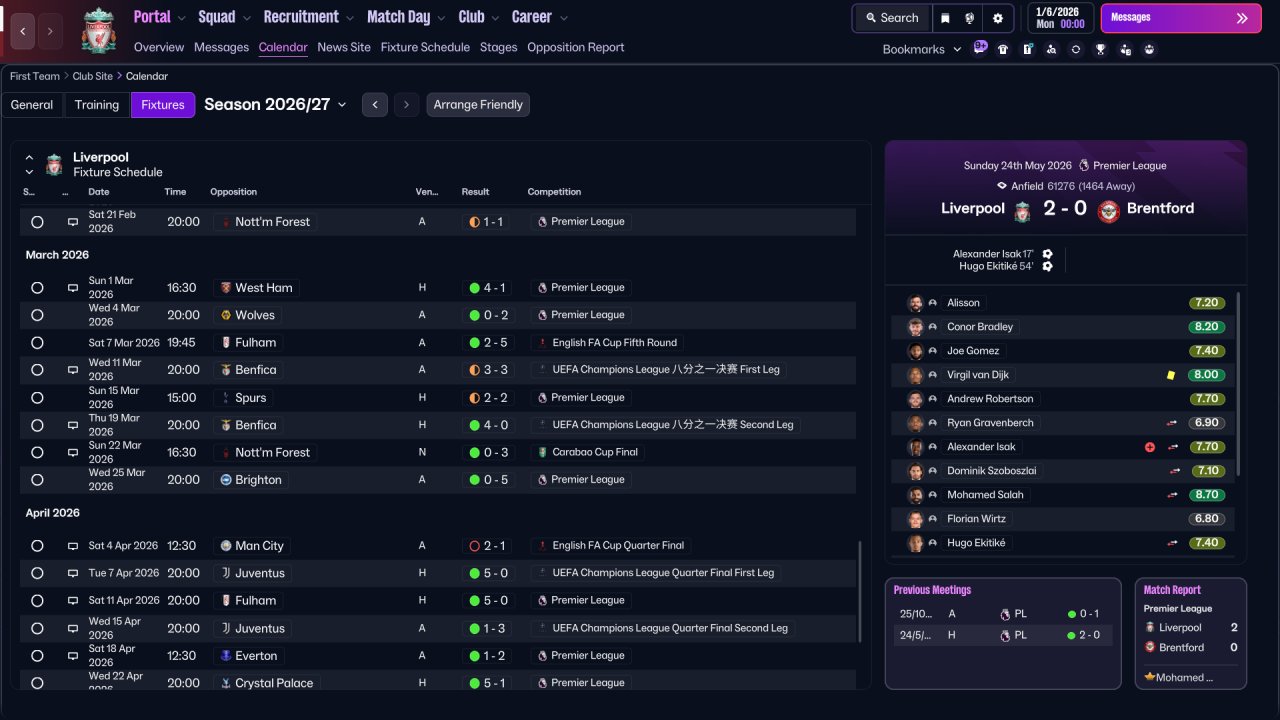Select the radio circle for the Everton fixture
This screenshot has height=720, width=1280.
point(37,656)
